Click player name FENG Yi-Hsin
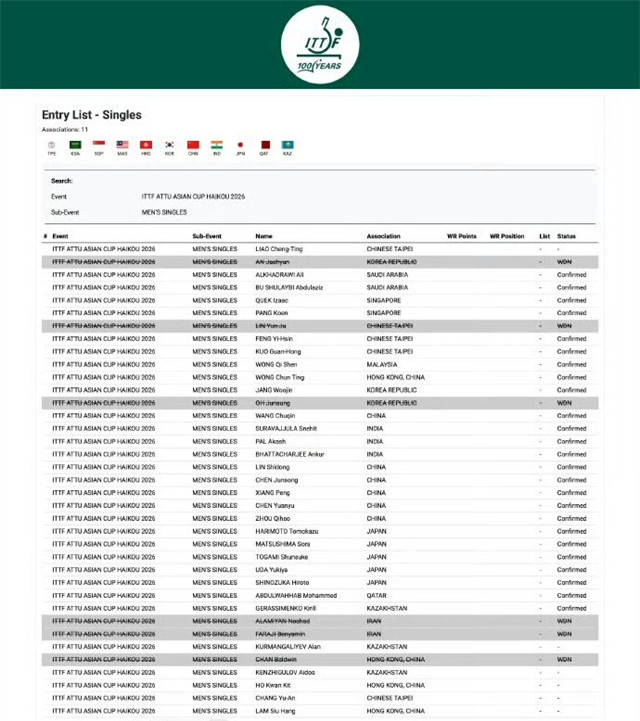The height and width of the screenshot is (721, 640). pos(274,338)
